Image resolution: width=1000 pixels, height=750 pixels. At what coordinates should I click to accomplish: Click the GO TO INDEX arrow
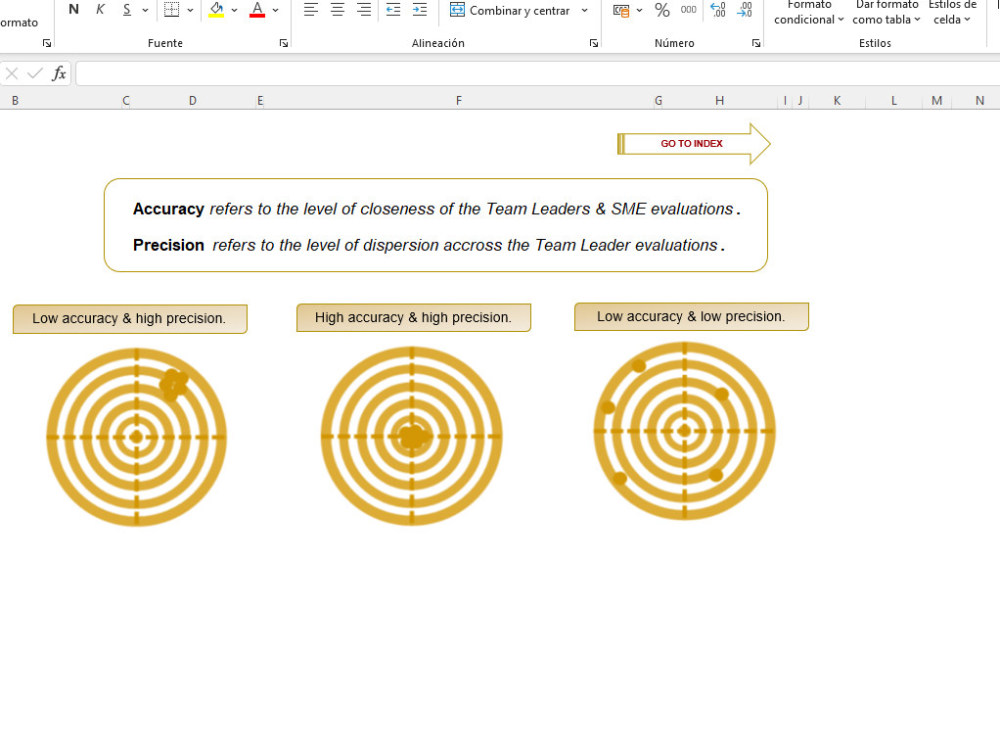coord(694,143)
